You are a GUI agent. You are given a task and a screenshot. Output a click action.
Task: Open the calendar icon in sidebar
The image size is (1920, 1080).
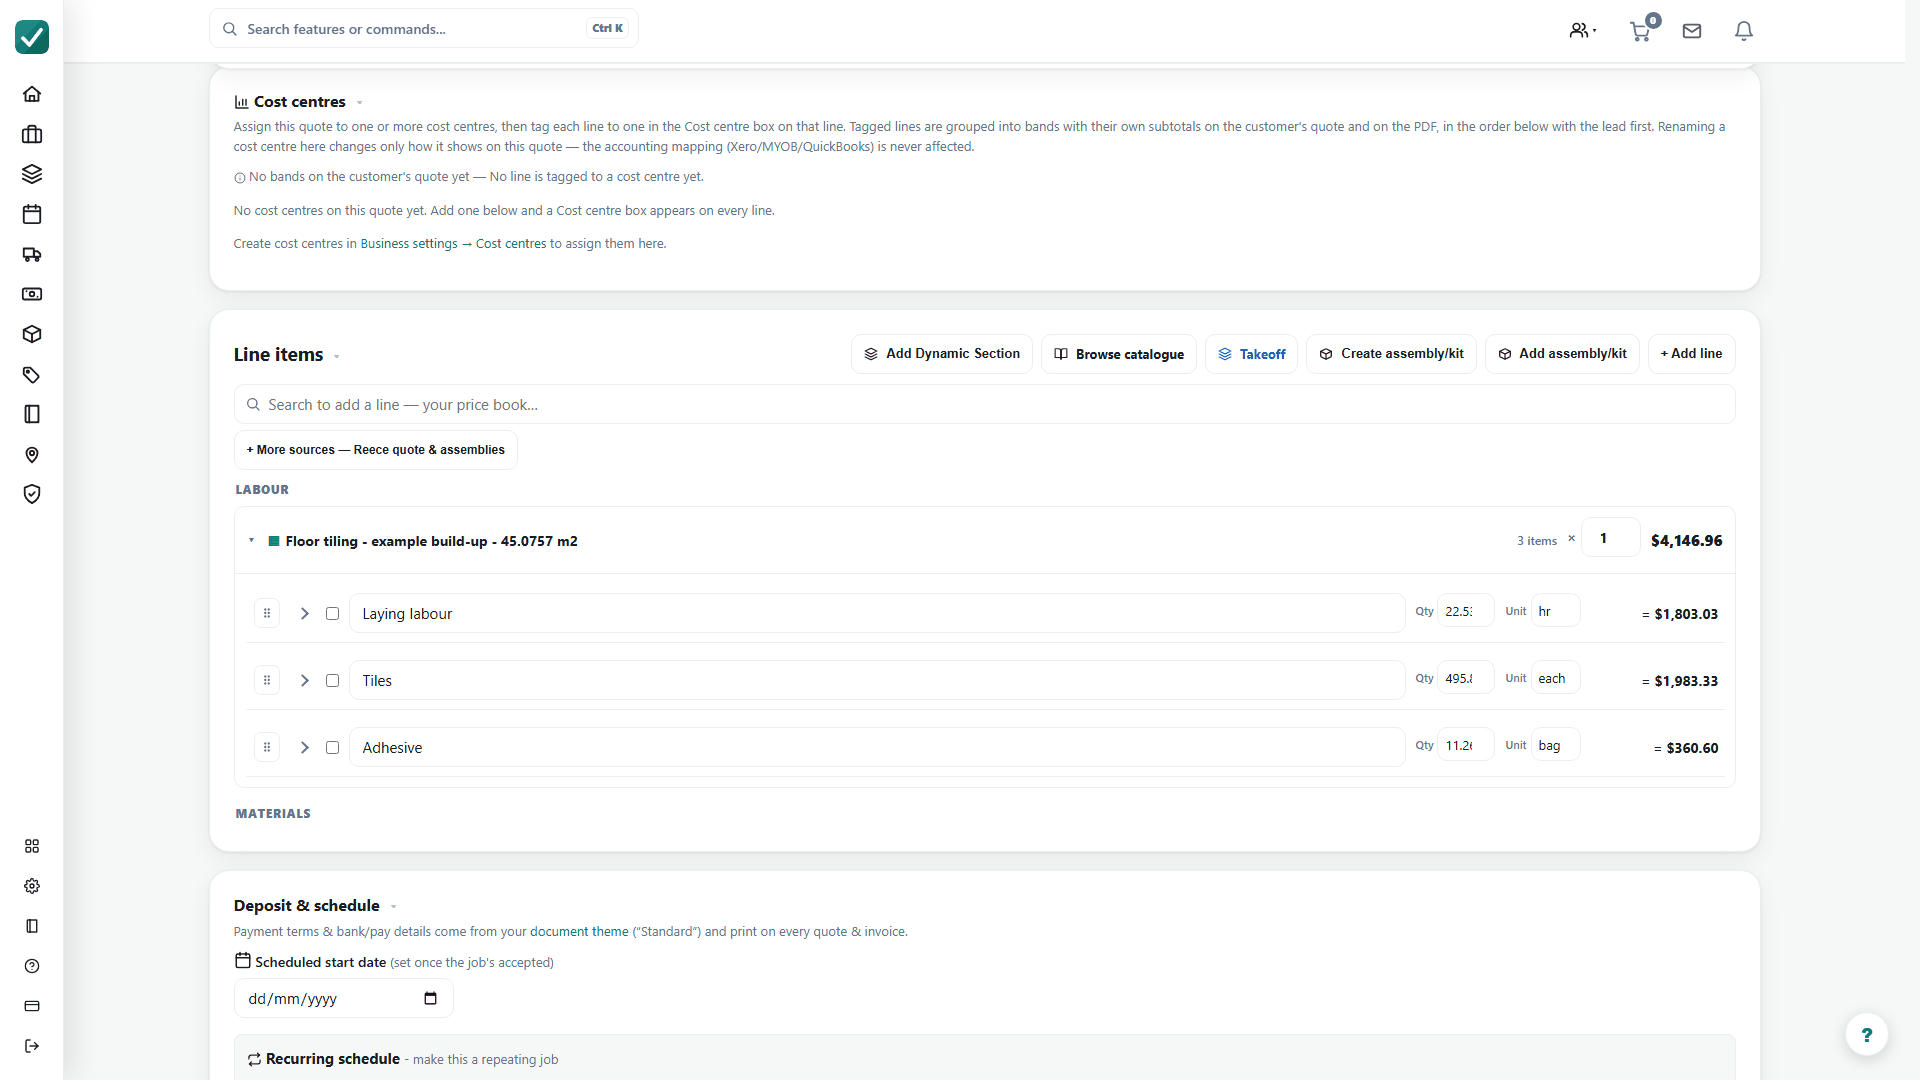32,214
